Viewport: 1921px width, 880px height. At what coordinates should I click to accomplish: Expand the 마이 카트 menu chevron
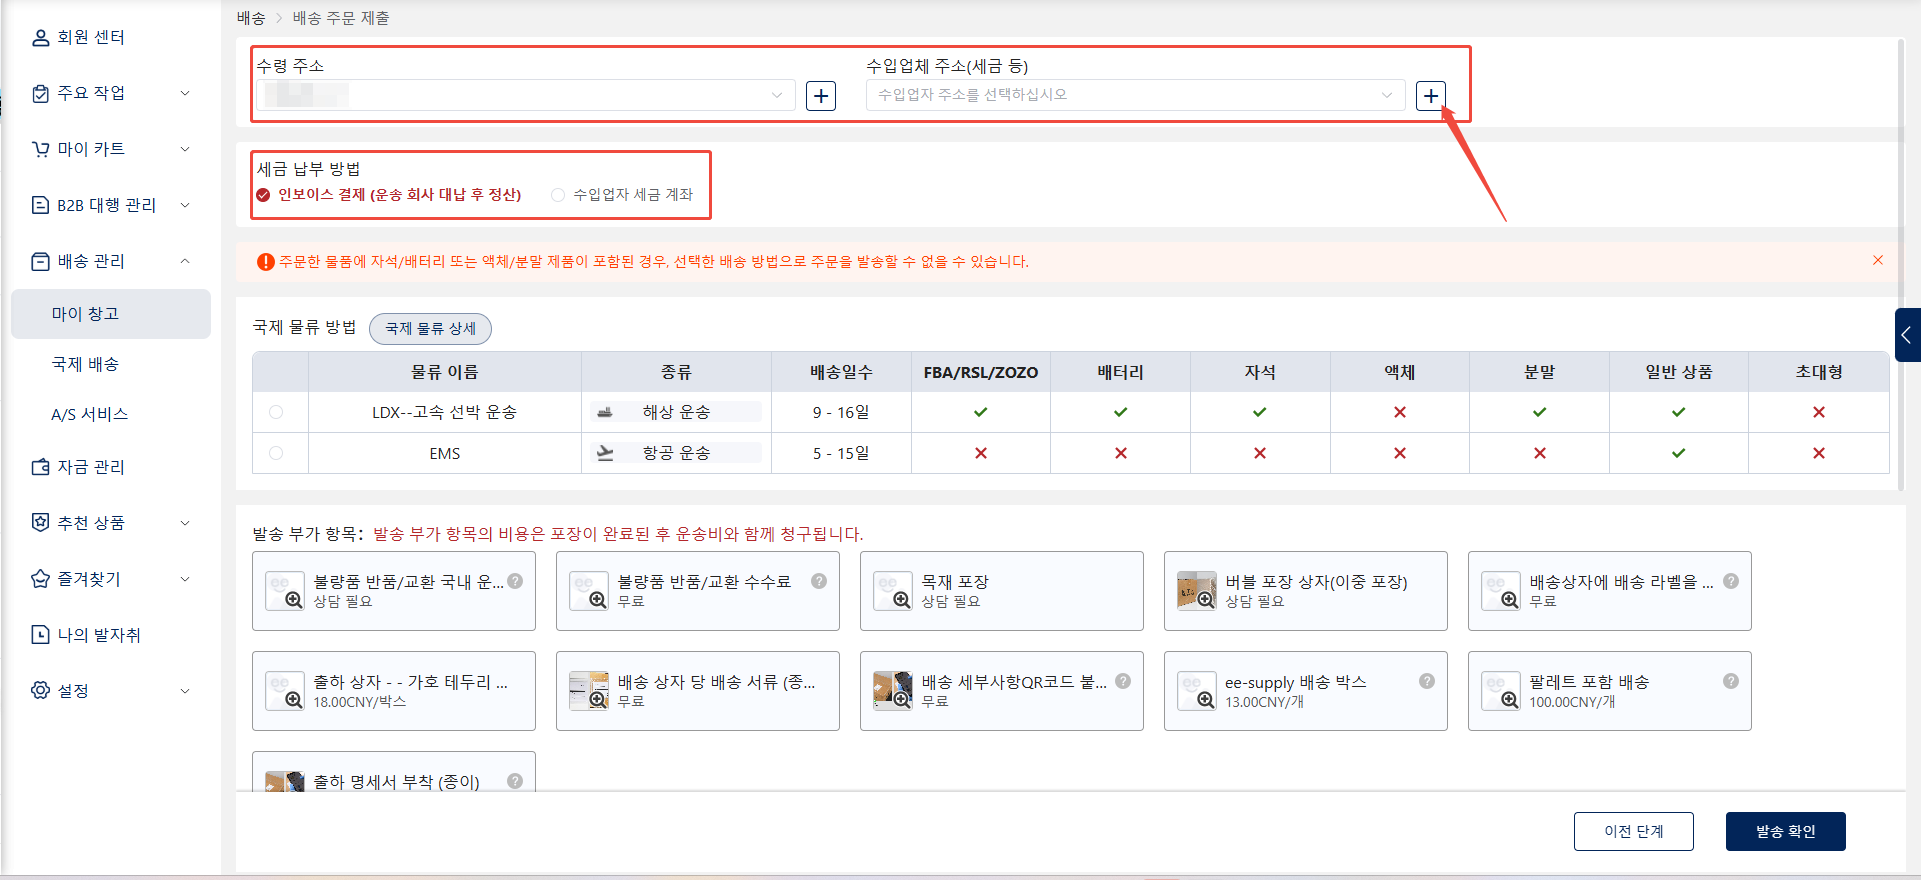185,149
